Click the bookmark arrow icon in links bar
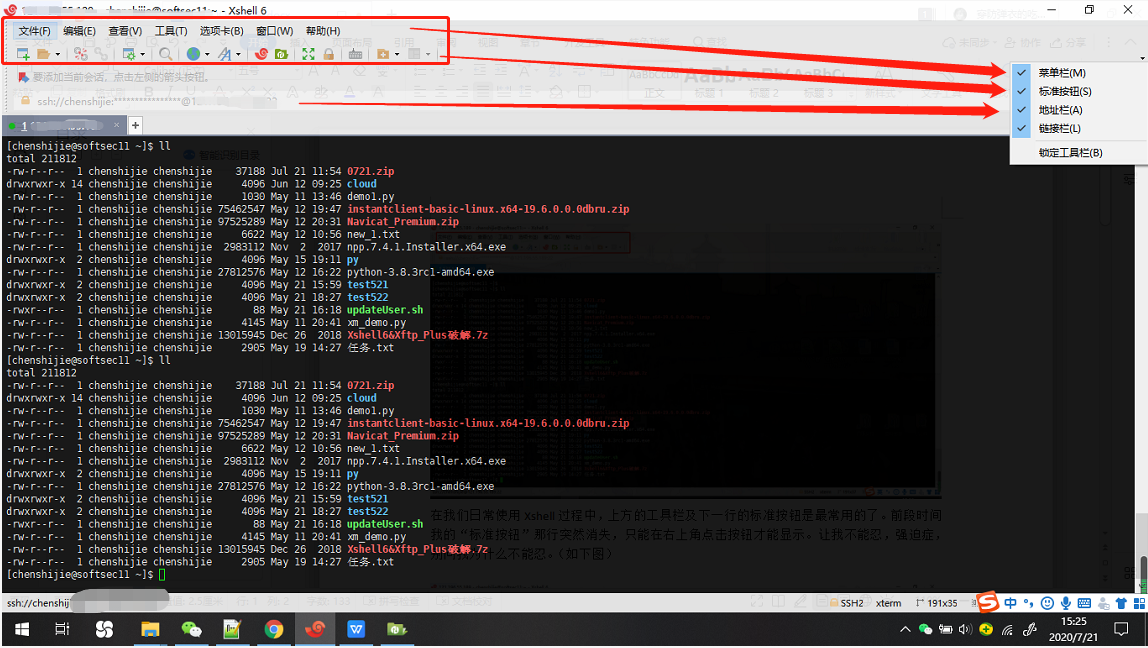The width and height of the screenshot is (1148, 648). tap(23, 77)
